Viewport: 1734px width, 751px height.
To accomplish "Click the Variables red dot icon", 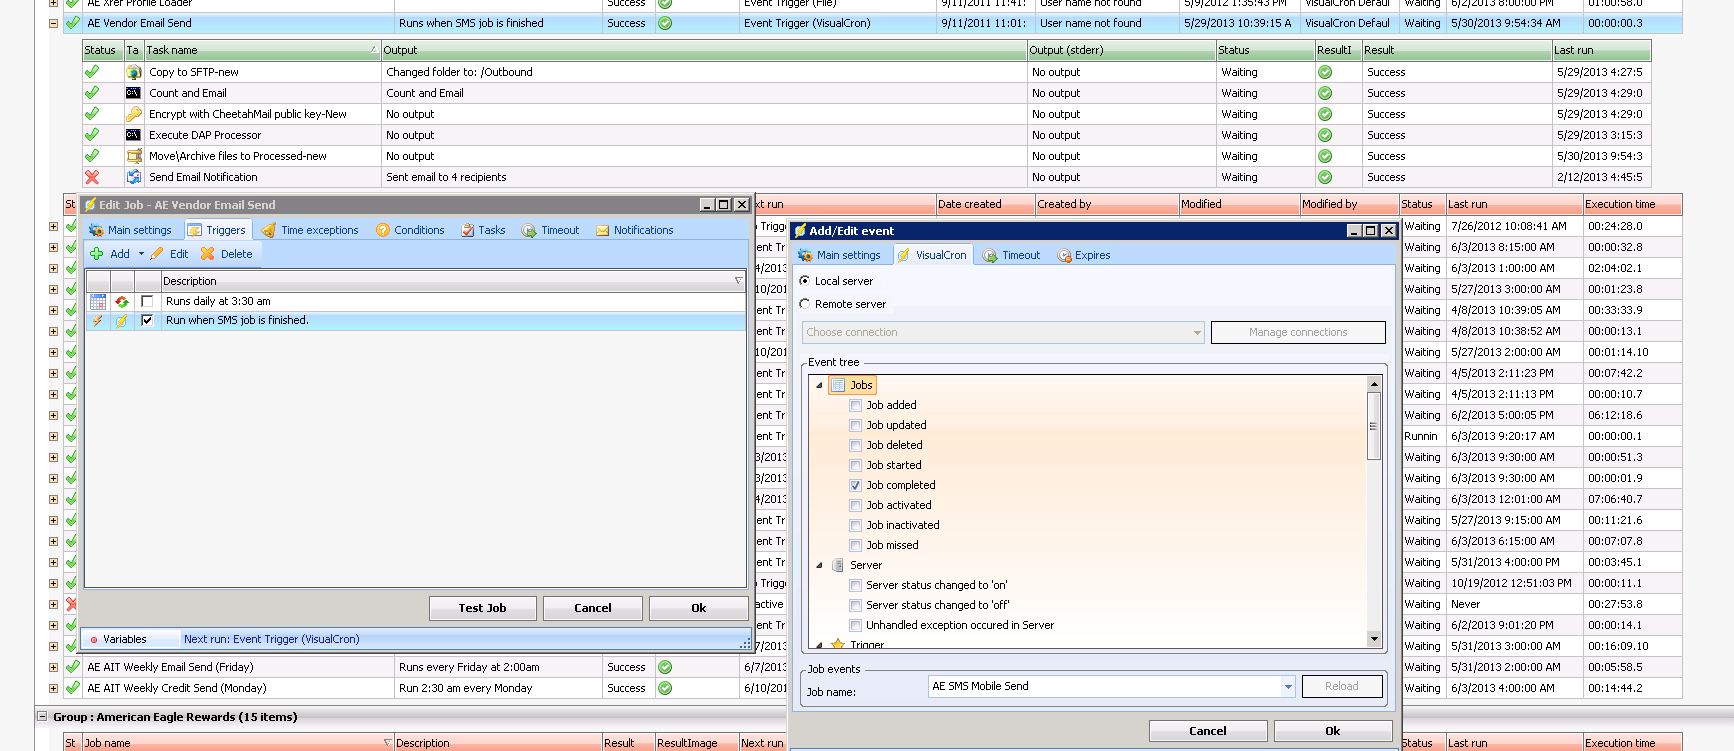I will 94,640.
